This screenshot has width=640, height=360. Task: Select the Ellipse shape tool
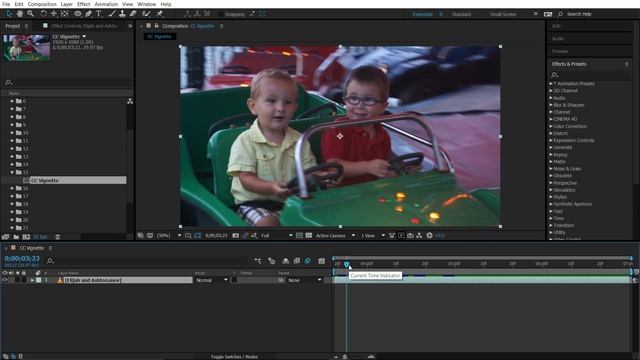78,14
